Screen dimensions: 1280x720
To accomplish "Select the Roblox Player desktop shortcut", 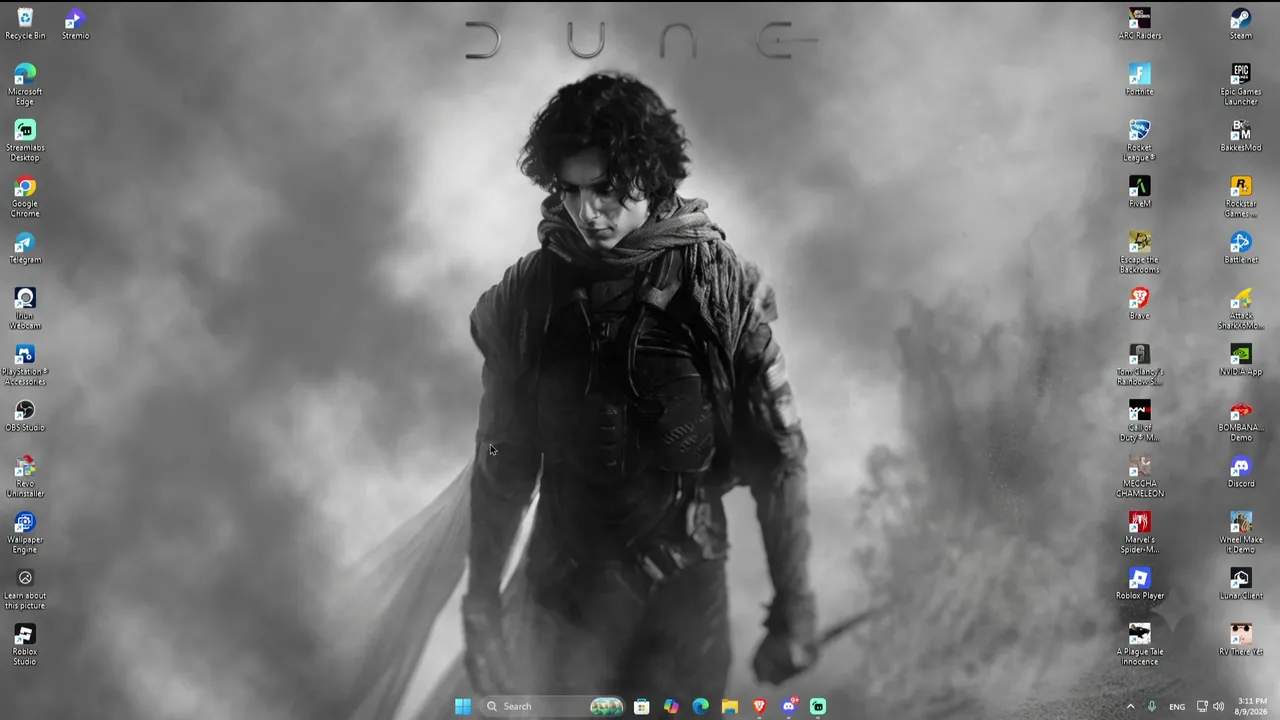I will [1140, 584].
